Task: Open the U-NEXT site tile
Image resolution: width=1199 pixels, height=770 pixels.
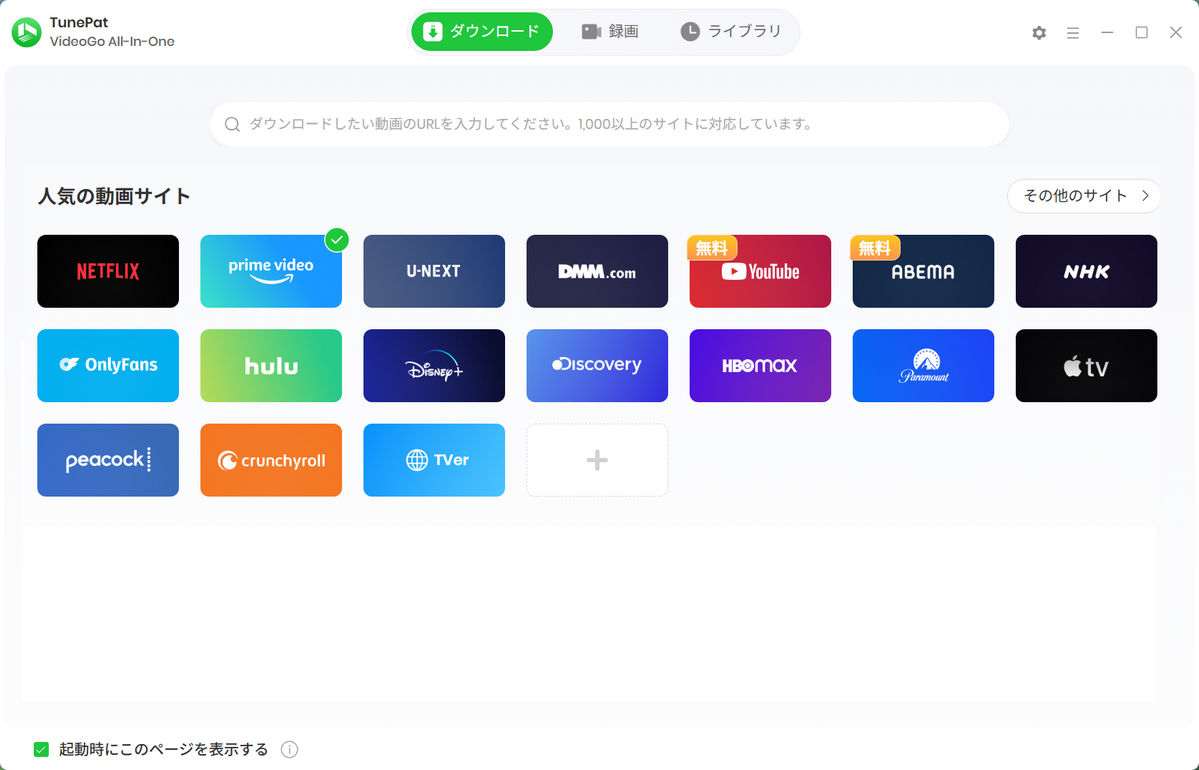Action: click(434, 271)
